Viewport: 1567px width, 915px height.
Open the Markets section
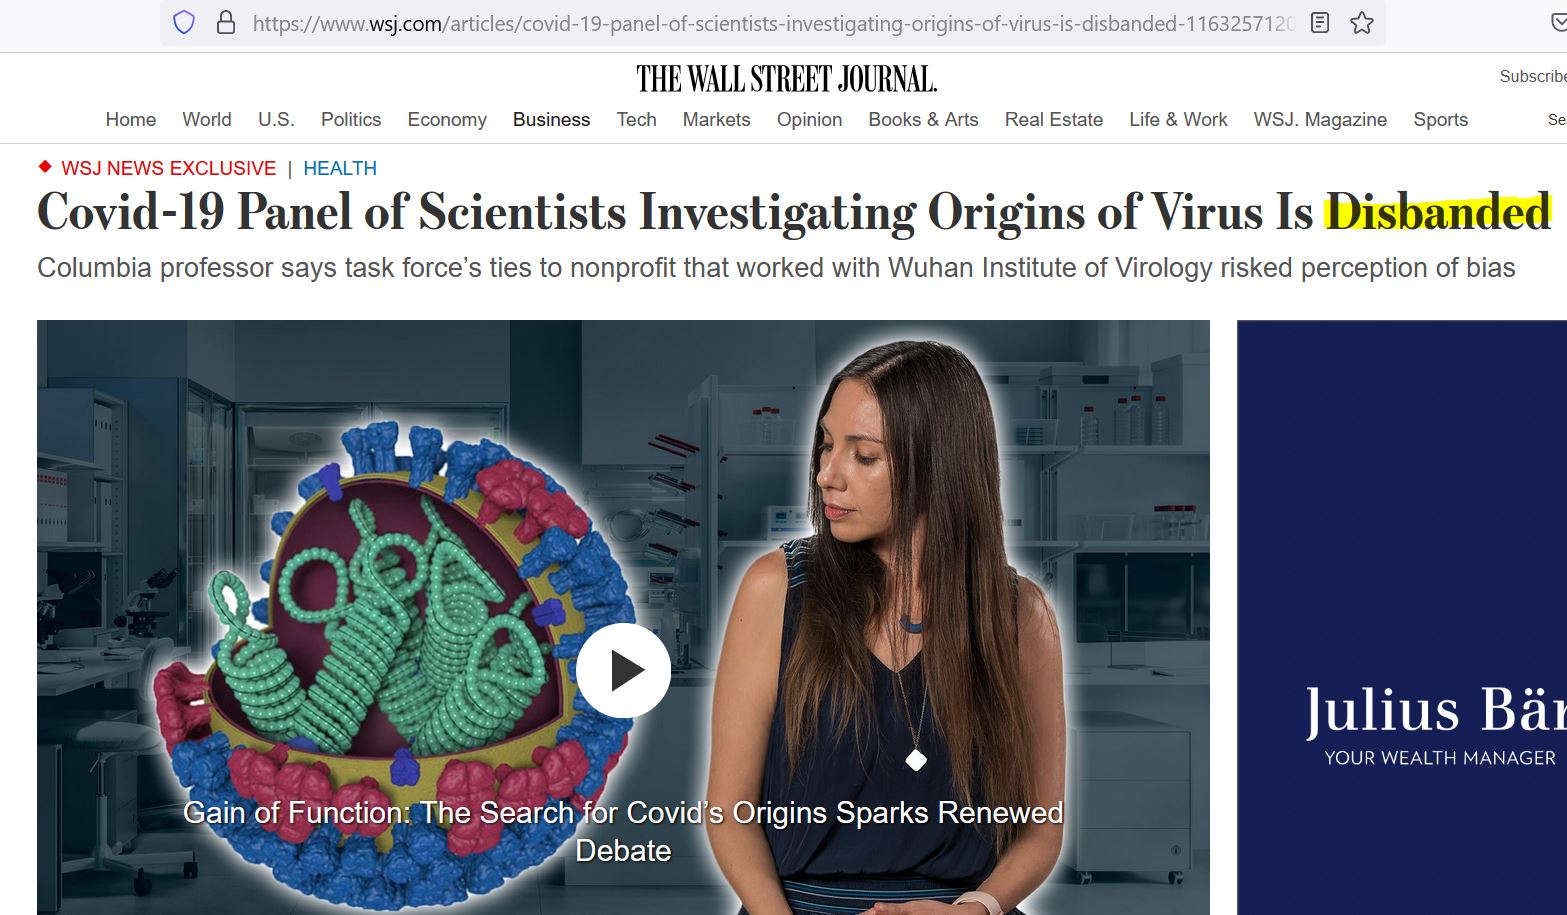click(716, 119)
